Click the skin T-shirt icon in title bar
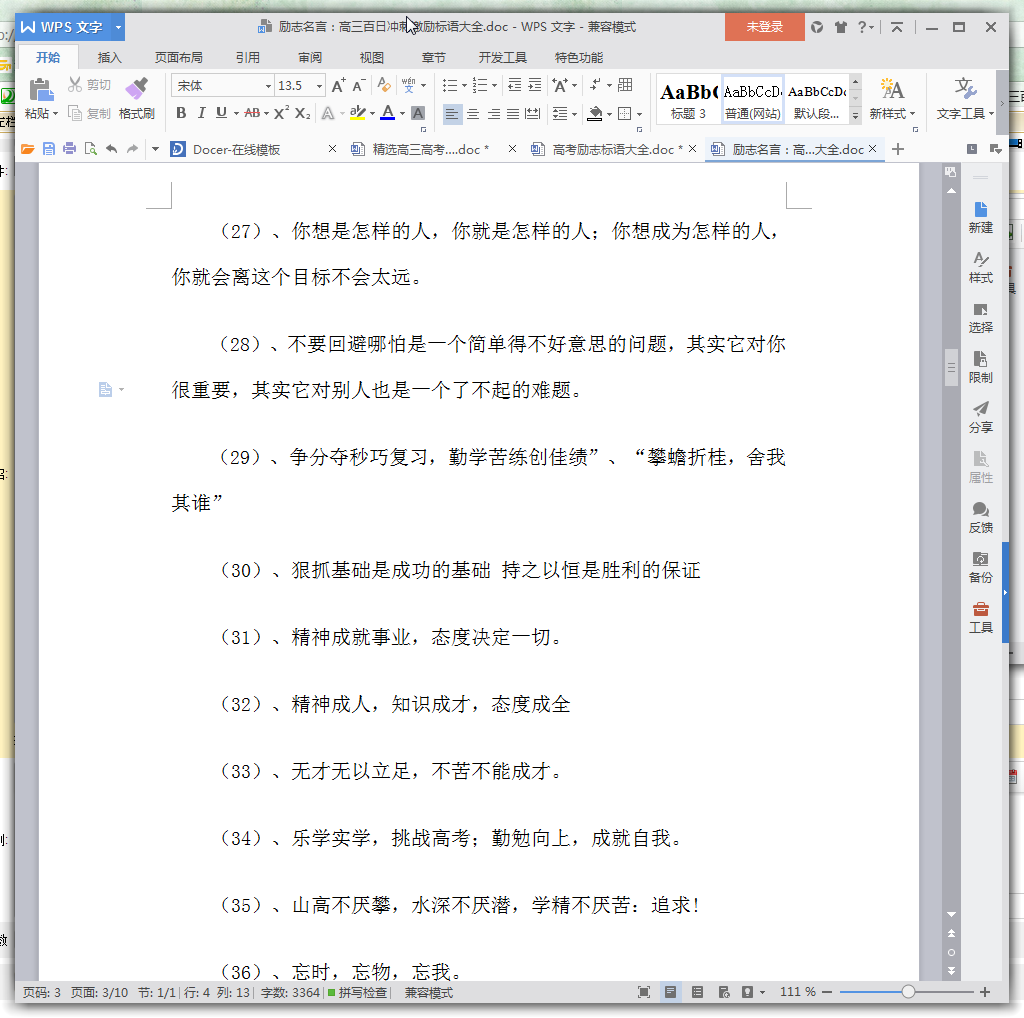The height and width of the screenshot is (1018, 1024). (x=840, y=27)
